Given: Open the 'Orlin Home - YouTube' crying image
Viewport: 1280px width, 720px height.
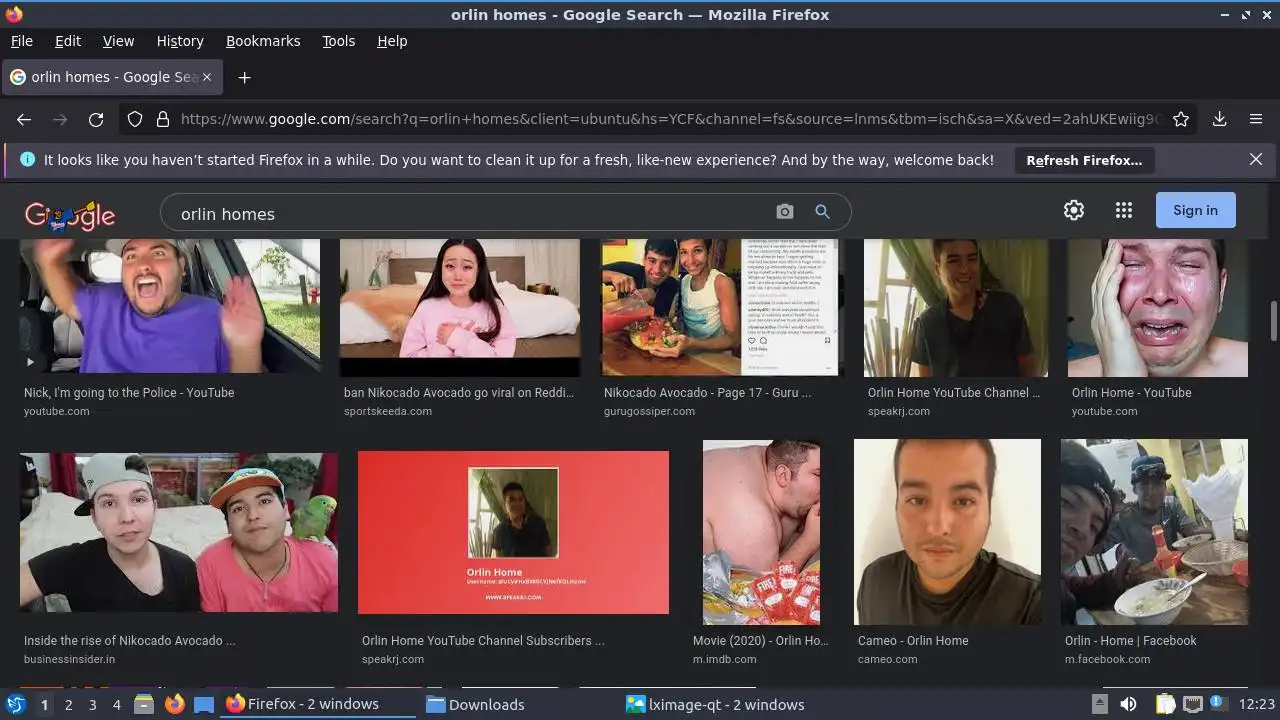Looking at the screenshot, I should 1158,307.
